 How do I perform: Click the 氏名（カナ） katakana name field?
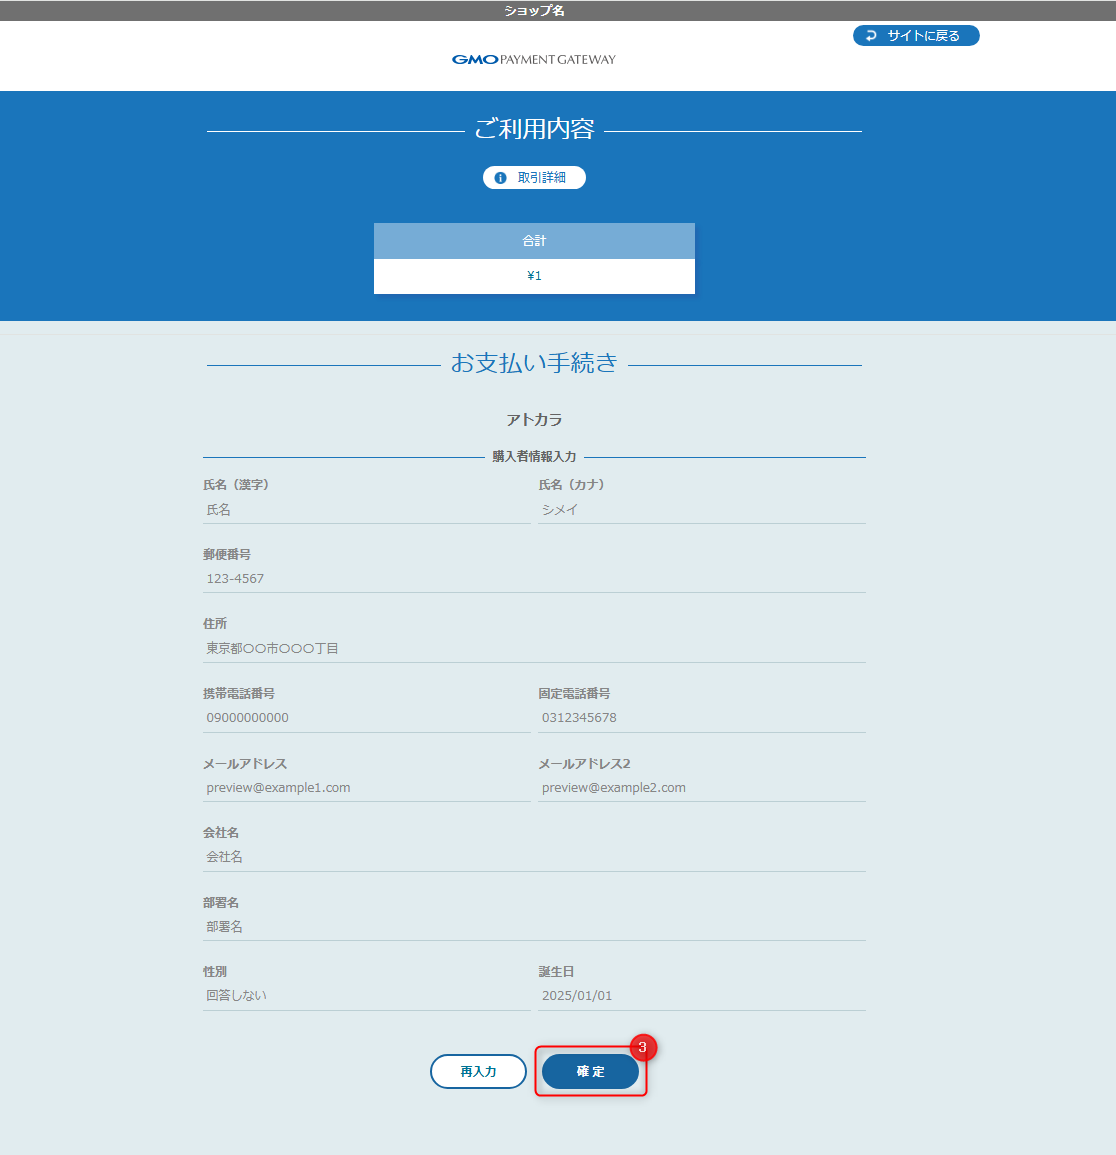tap(702, 509)
